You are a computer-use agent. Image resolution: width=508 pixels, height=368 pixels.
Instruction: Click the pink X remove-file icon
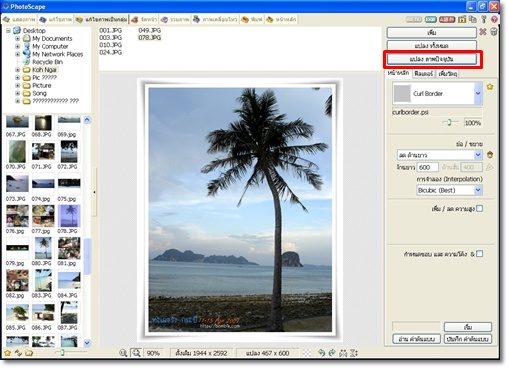pyautogui.click(x=483, y=32)
